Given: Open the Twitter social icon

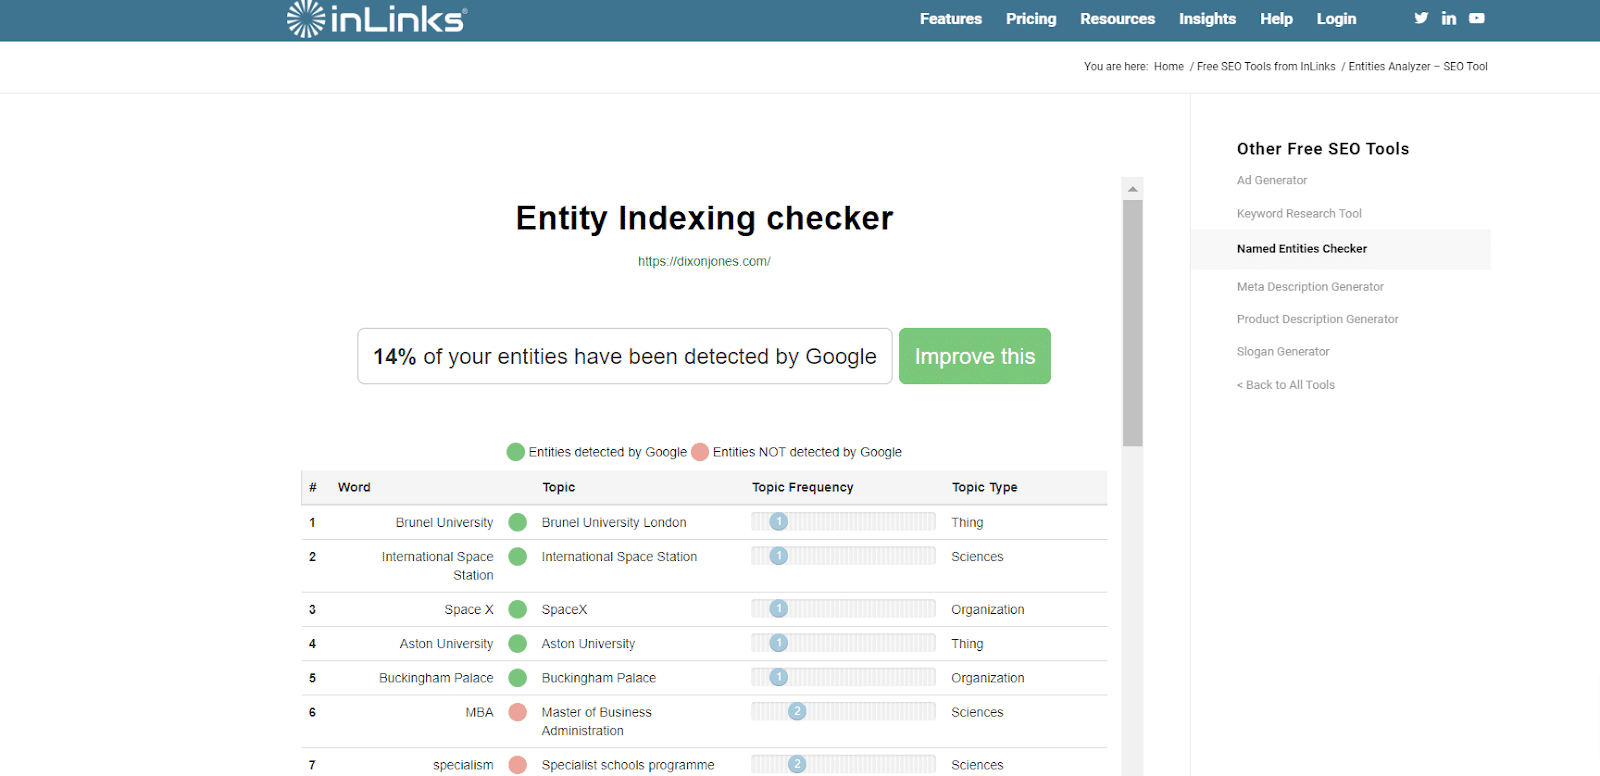Looking at the screenshot, I should (1421, 18).
